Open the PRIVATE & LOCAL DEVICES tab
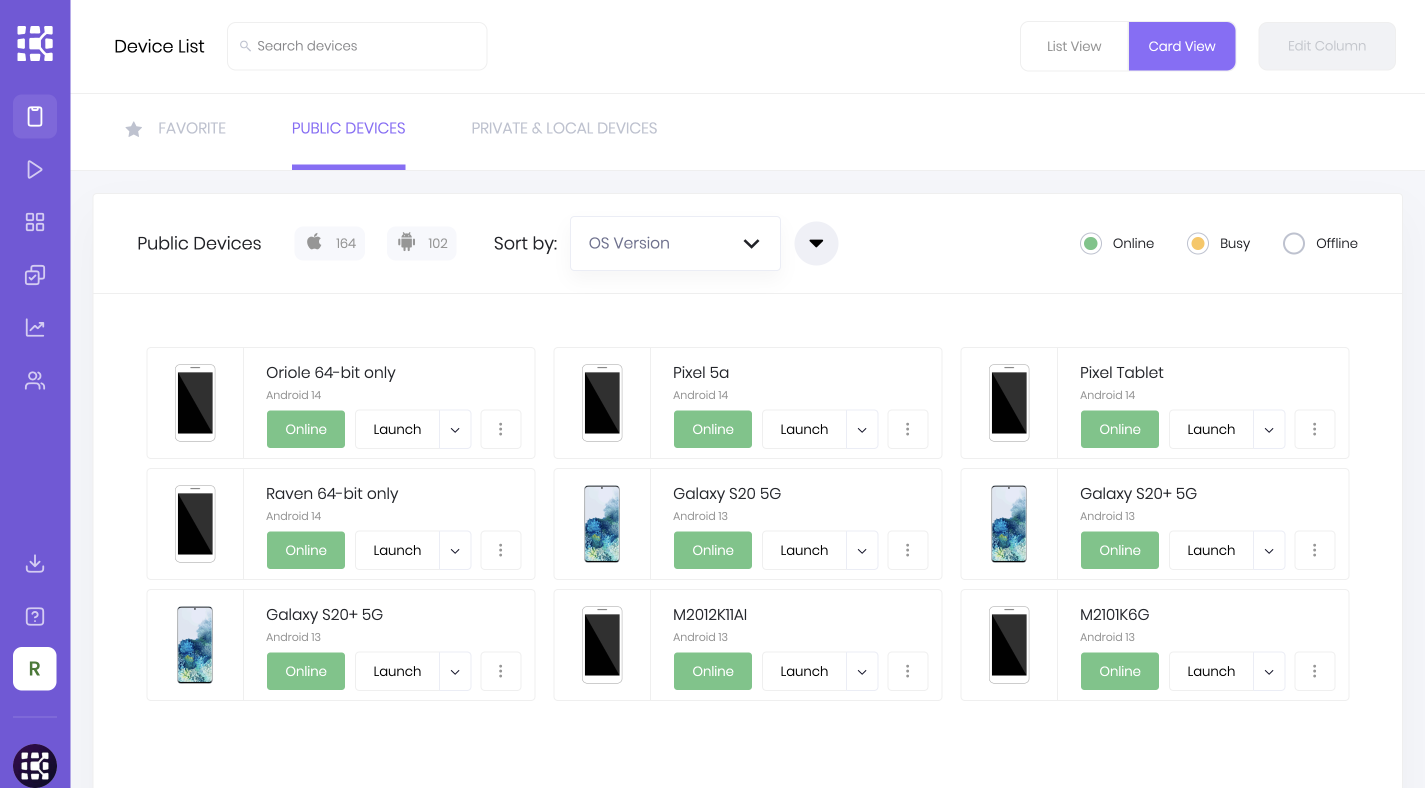Screen dimensions: 1425x788 pyautogui.click(x=564, y=128)
